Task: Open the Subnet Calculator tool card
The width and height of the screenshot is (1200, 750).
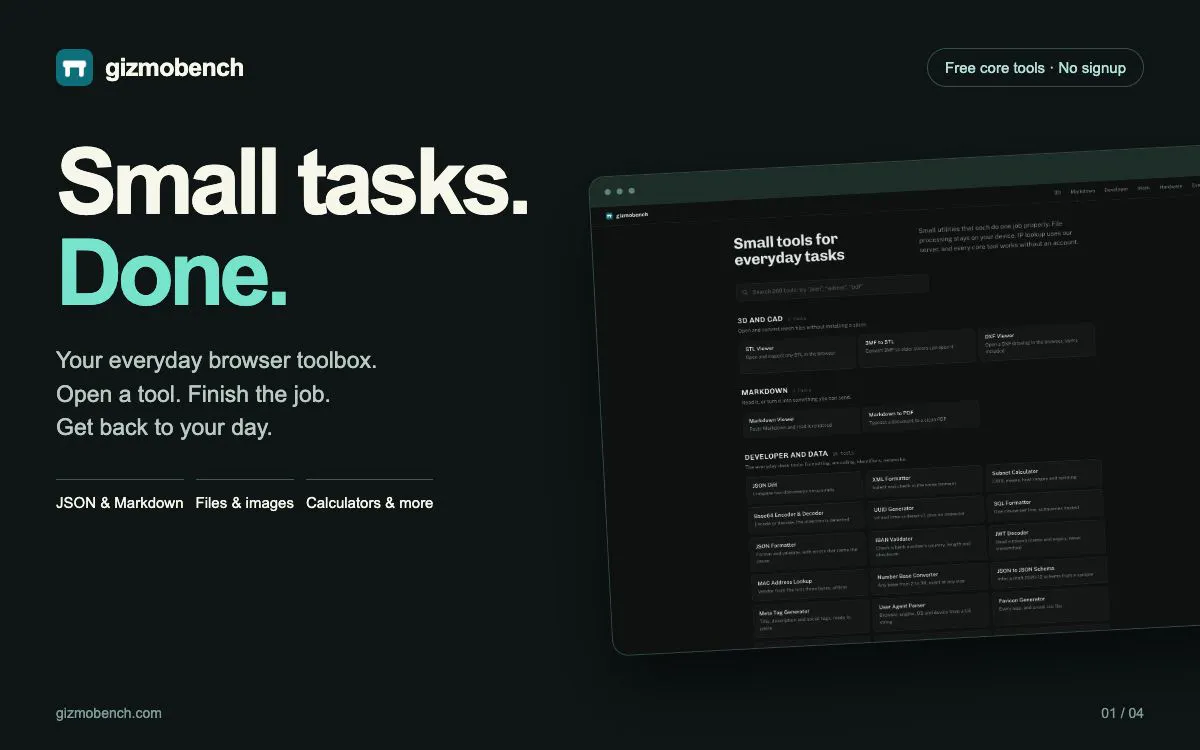Action: point(1045,474)
